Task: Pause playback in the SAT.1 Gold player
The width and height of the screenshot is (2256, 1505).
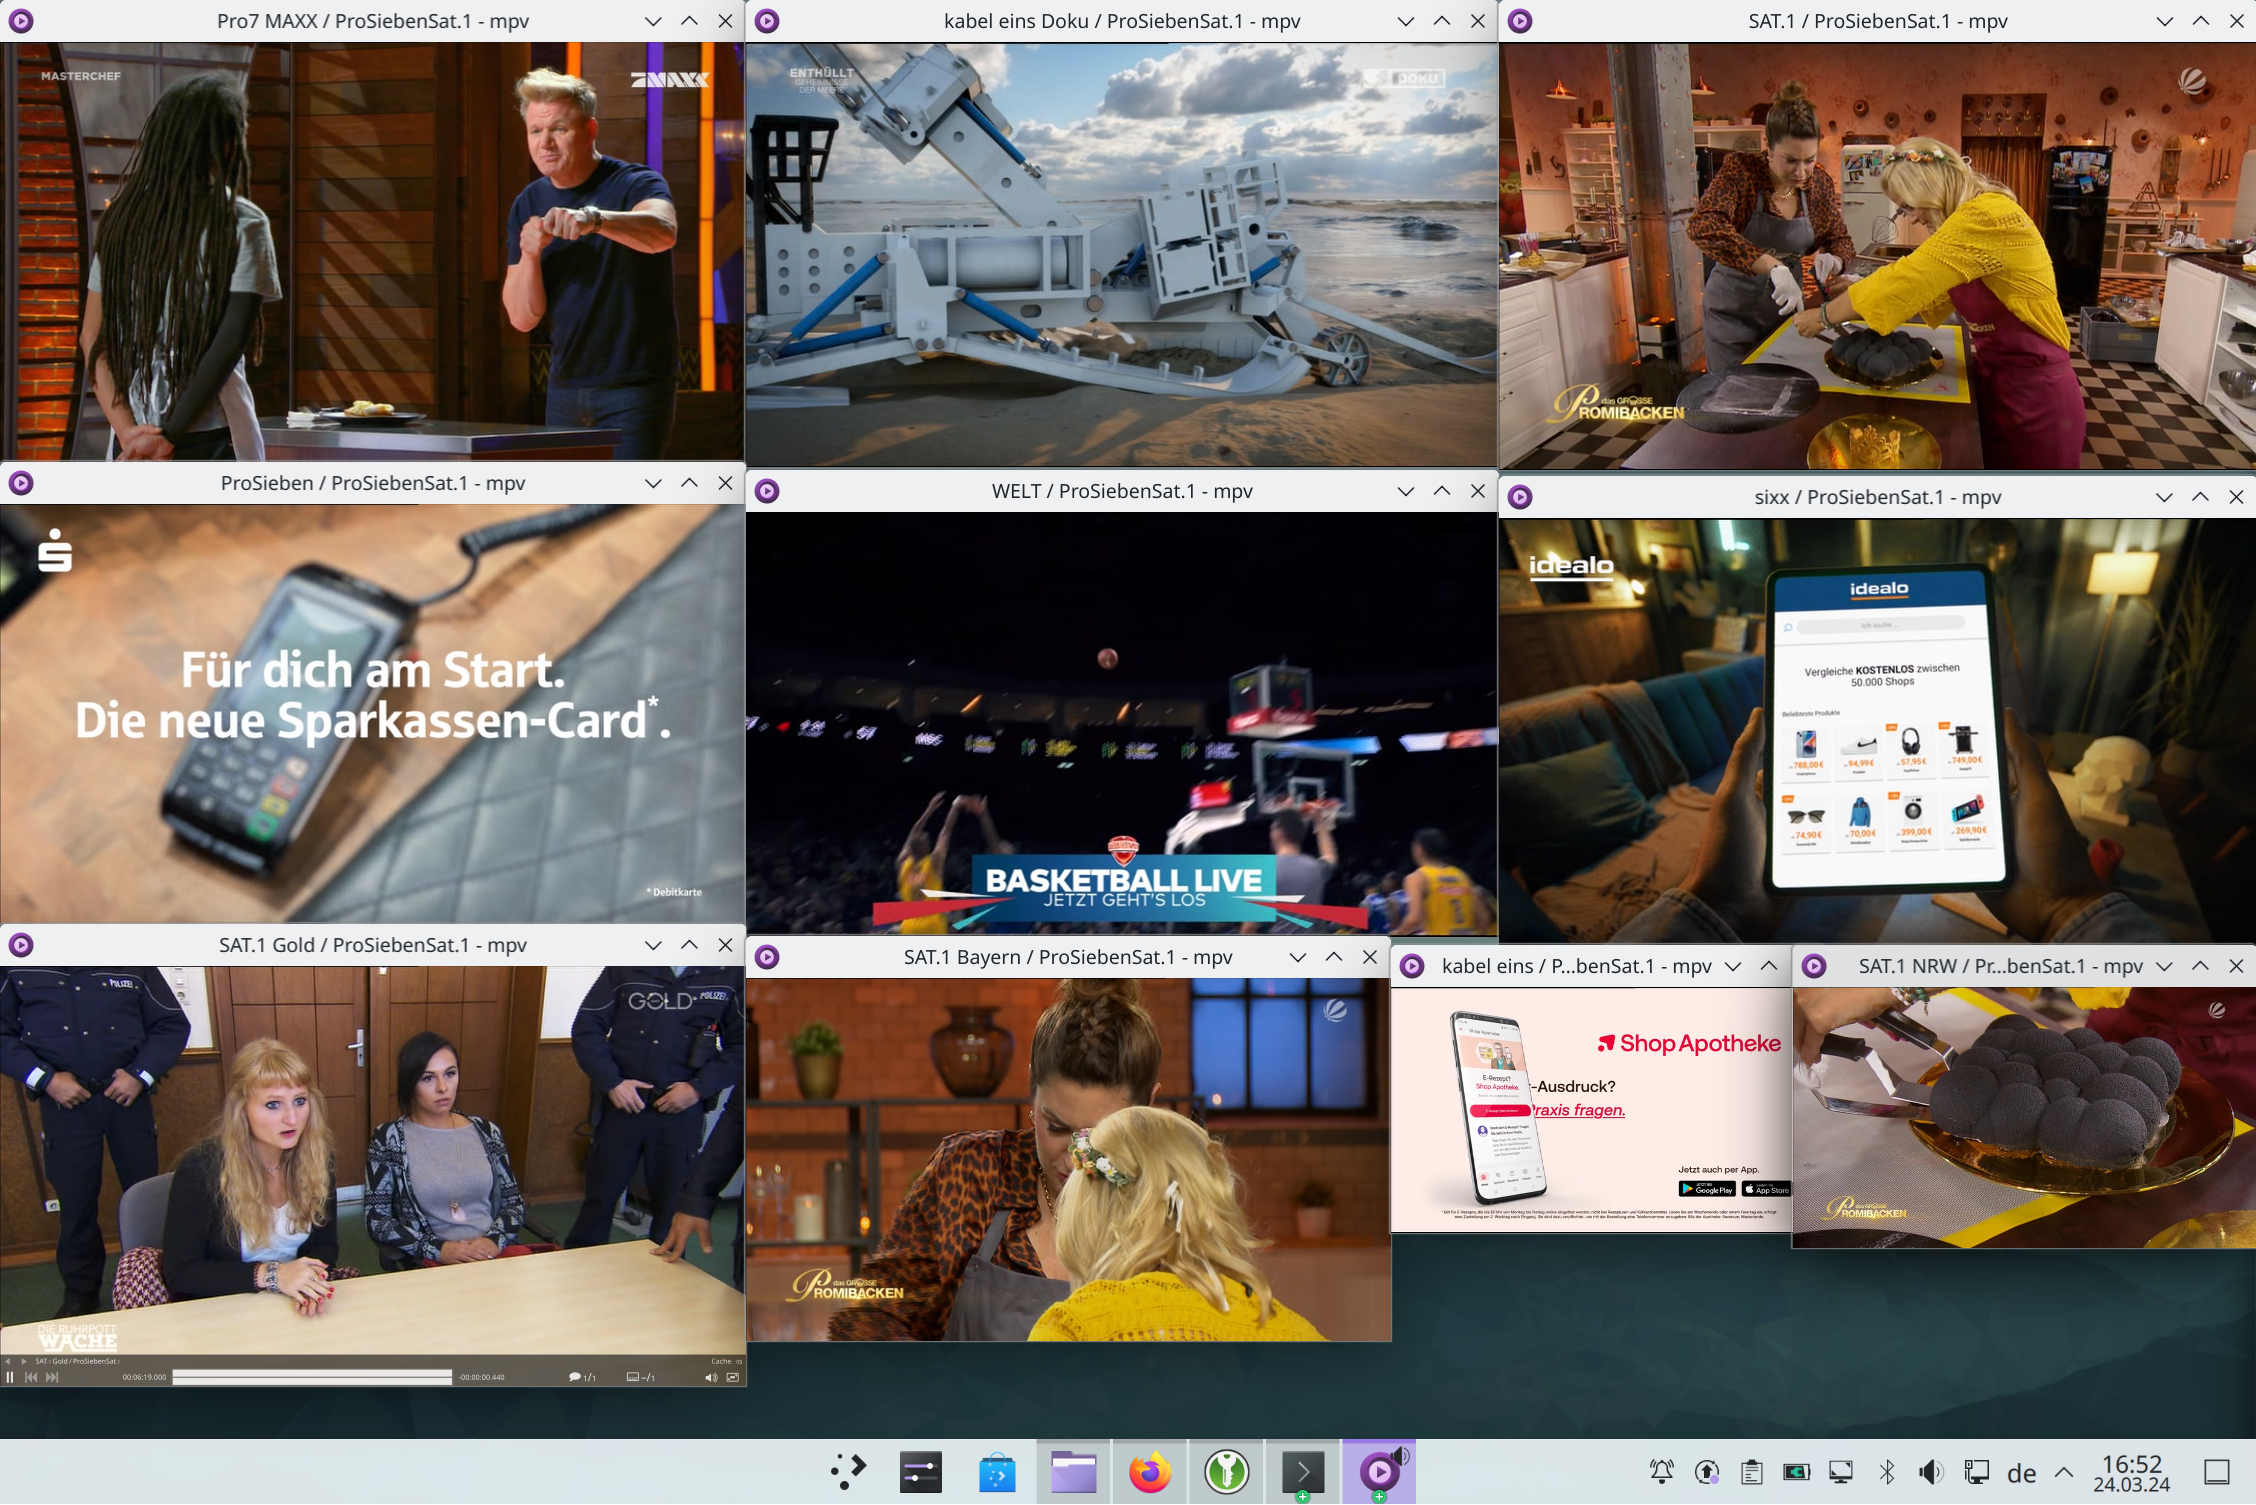Action: coord(10,1377)
